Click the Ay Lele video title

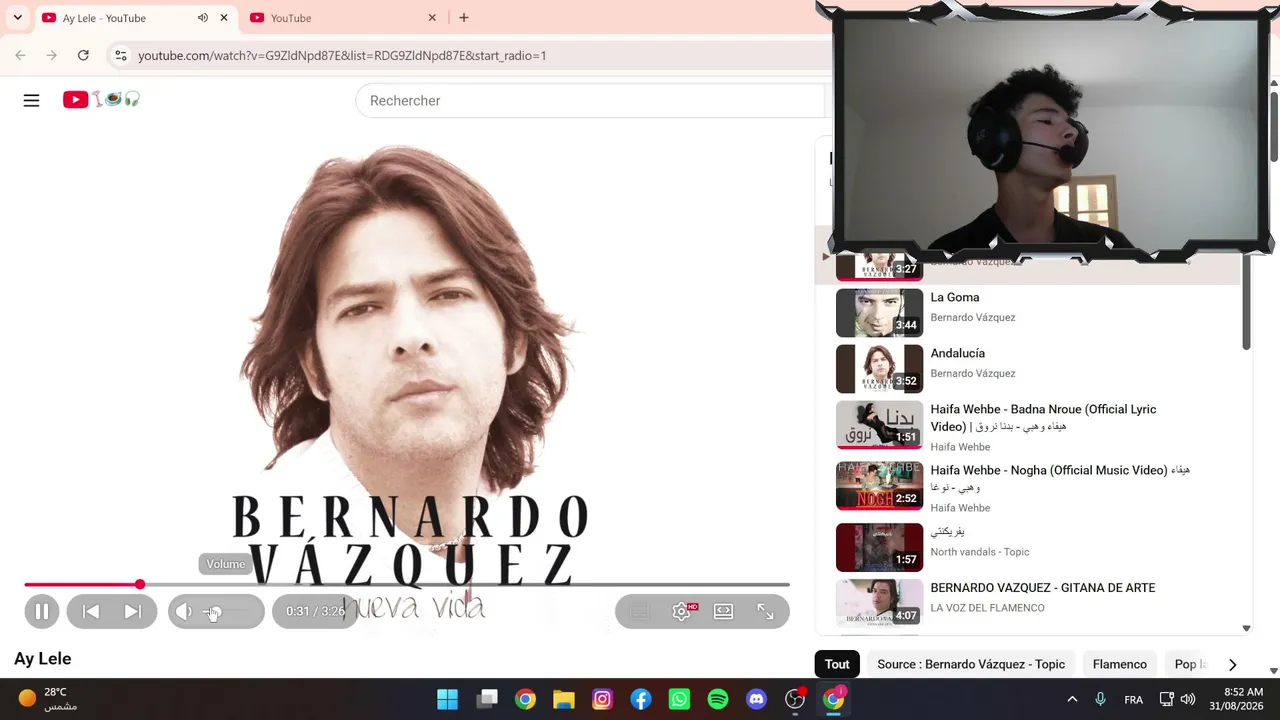point(43,659)
